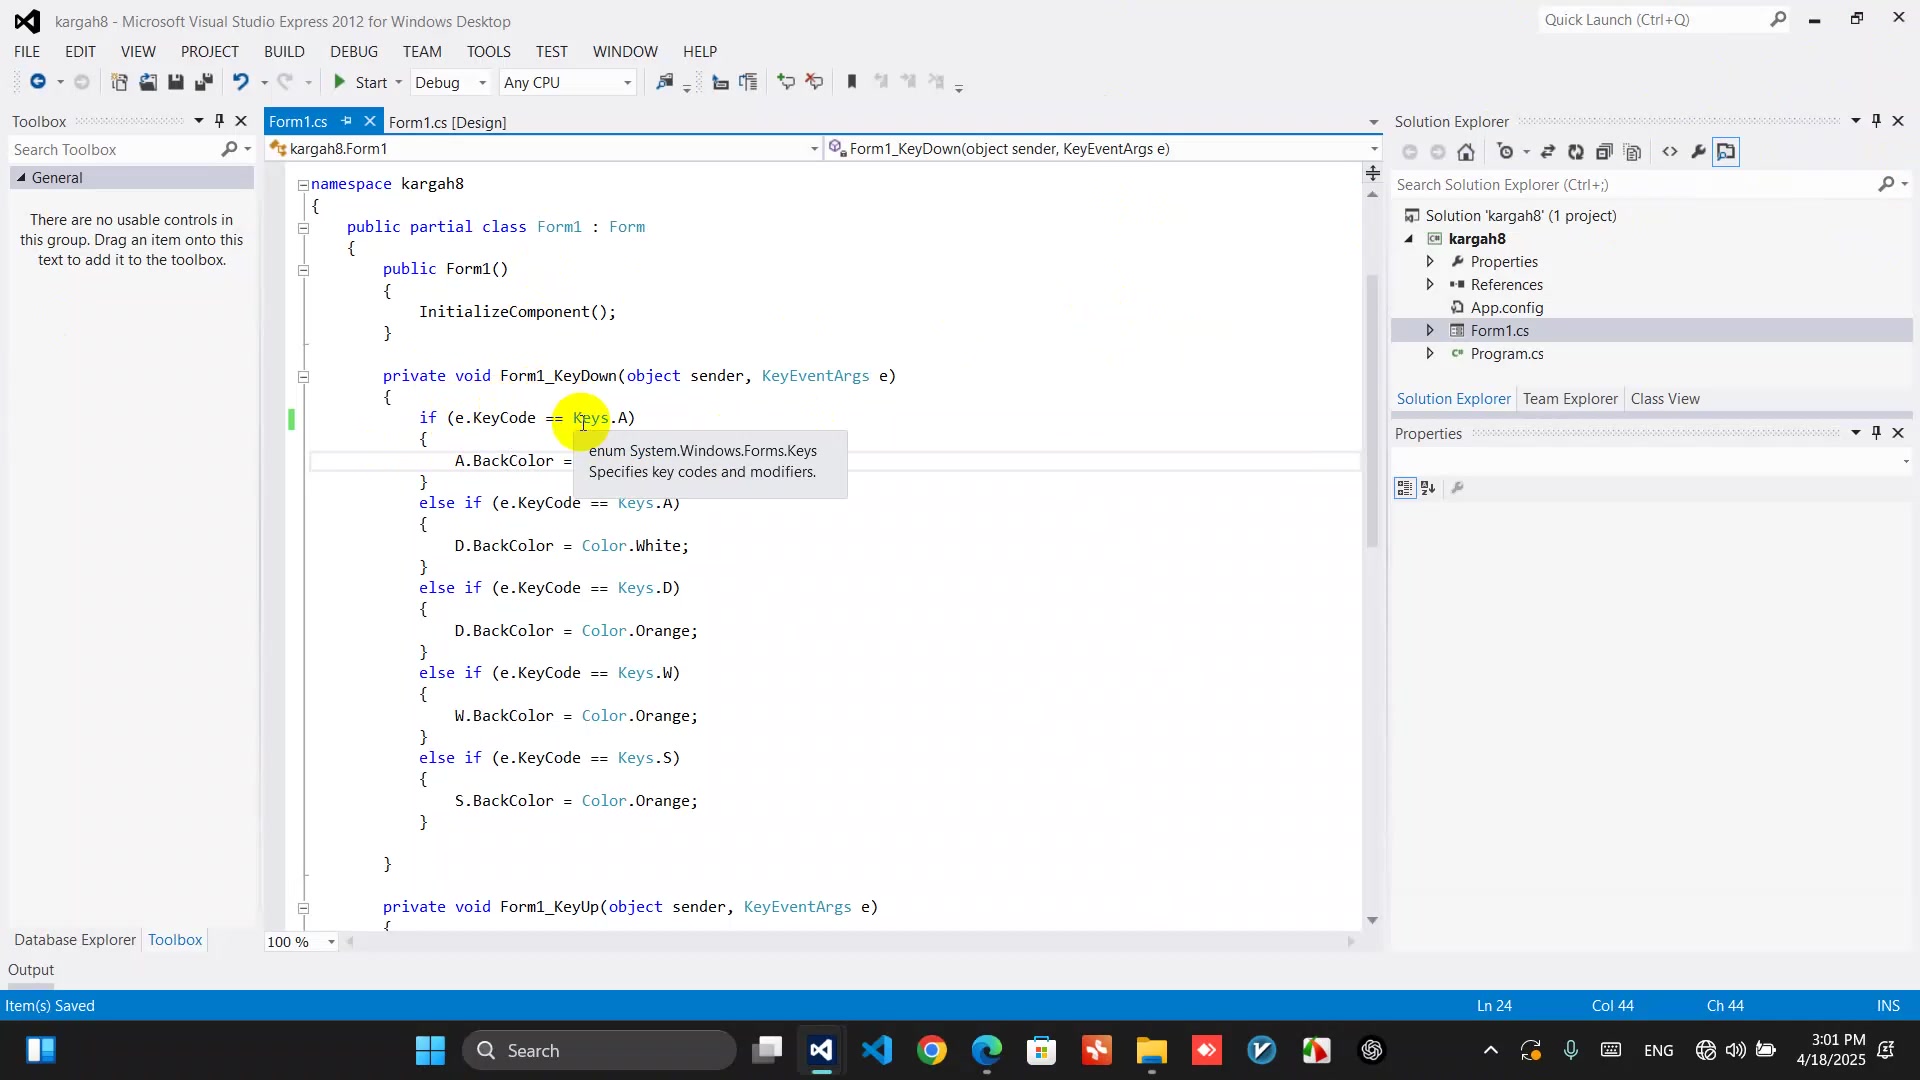This screenshot has width=1920, height=1080.
Task: Toggle Categorized view in Properties panel
Action: (1405, 488)
